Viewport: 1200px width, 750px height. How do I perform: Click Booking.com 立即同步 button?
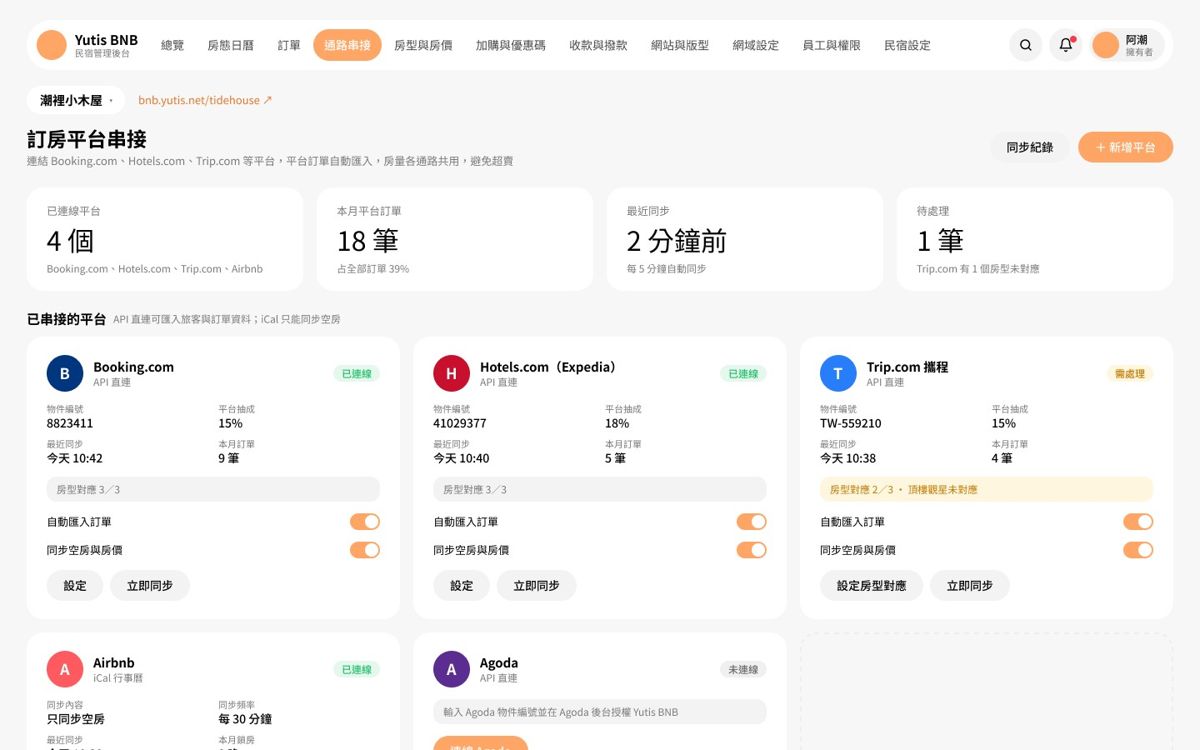tap(150, 586)
